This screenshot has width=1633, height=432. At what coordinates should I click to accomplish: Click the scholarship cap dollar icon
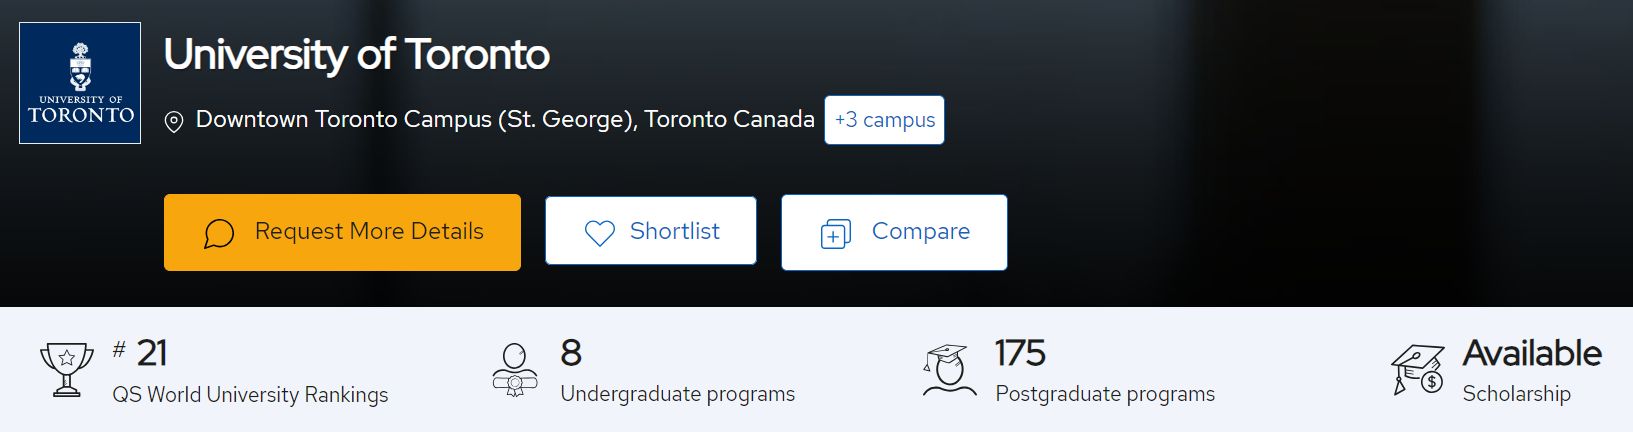[x=1418, y=370]
